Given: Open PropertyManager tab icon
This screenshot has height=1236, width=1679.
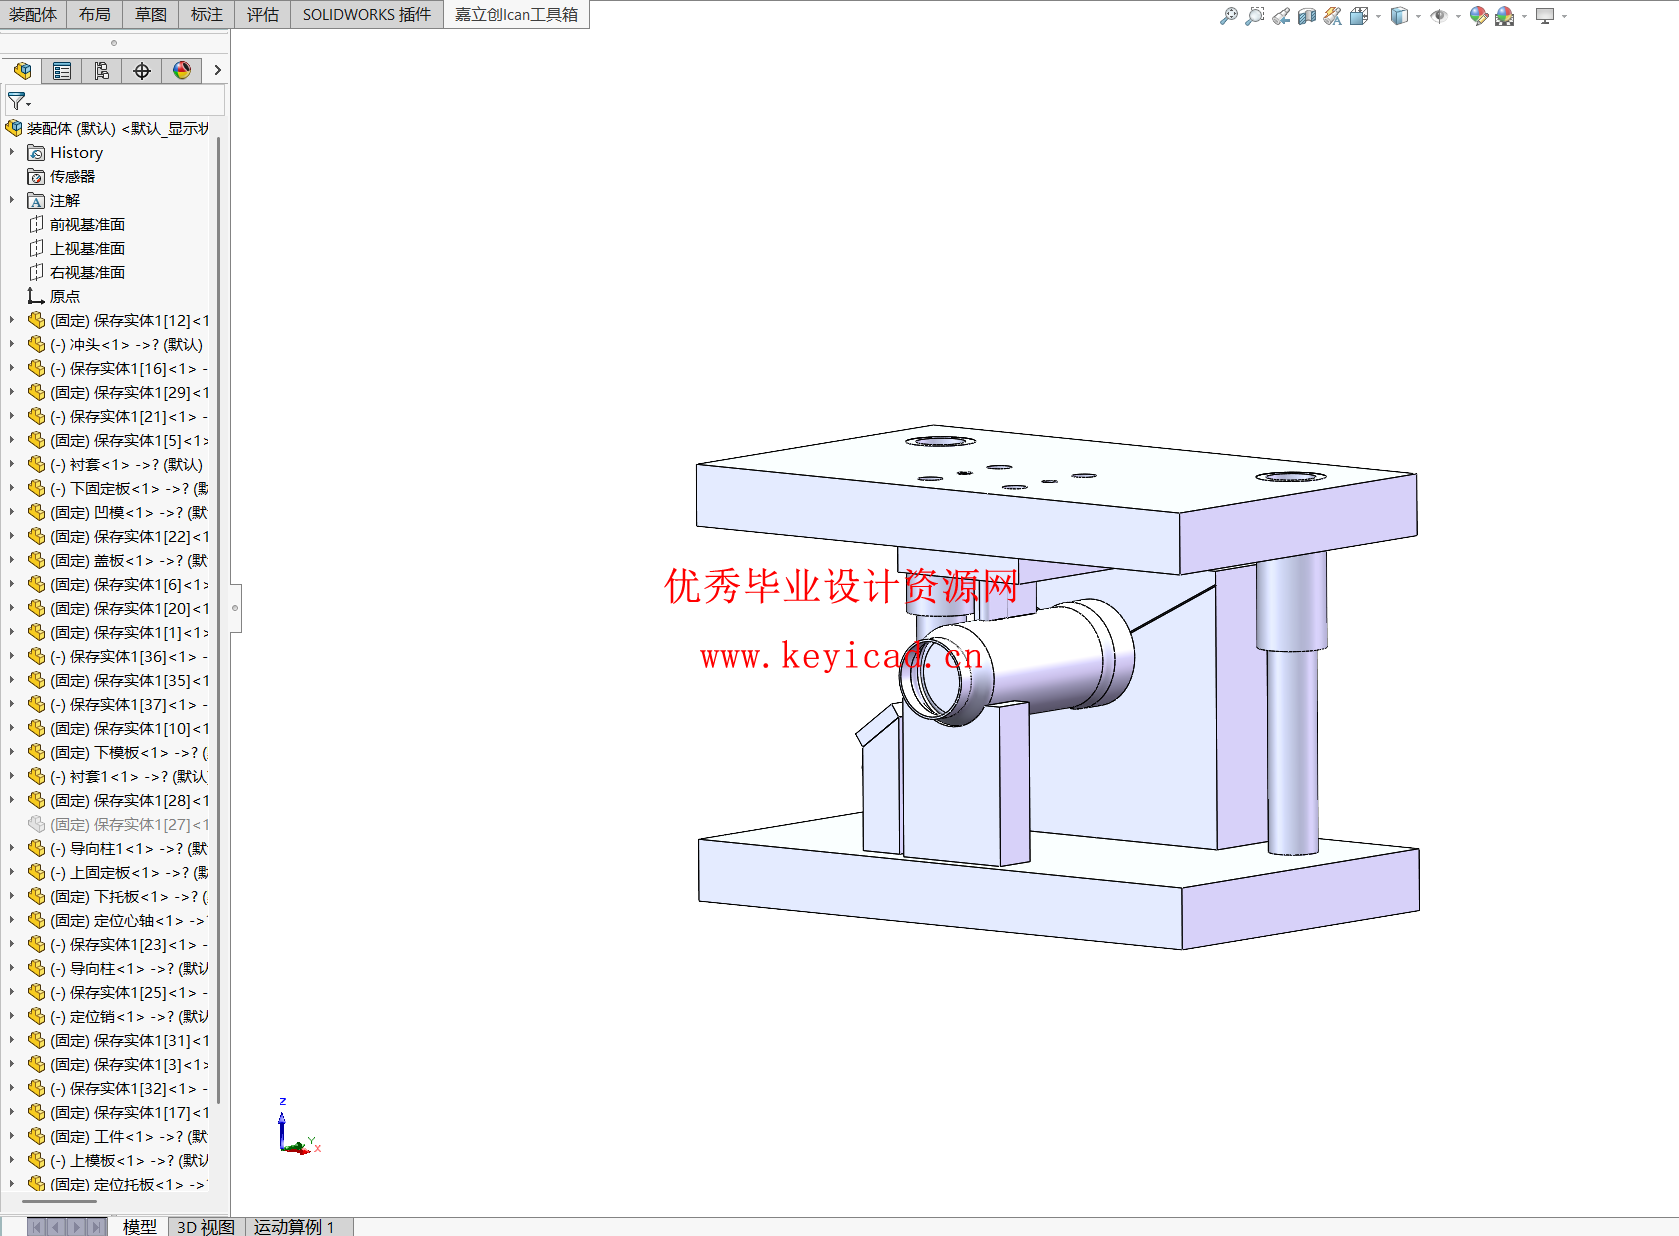Looking at the screenshot, I should (62, 71).
